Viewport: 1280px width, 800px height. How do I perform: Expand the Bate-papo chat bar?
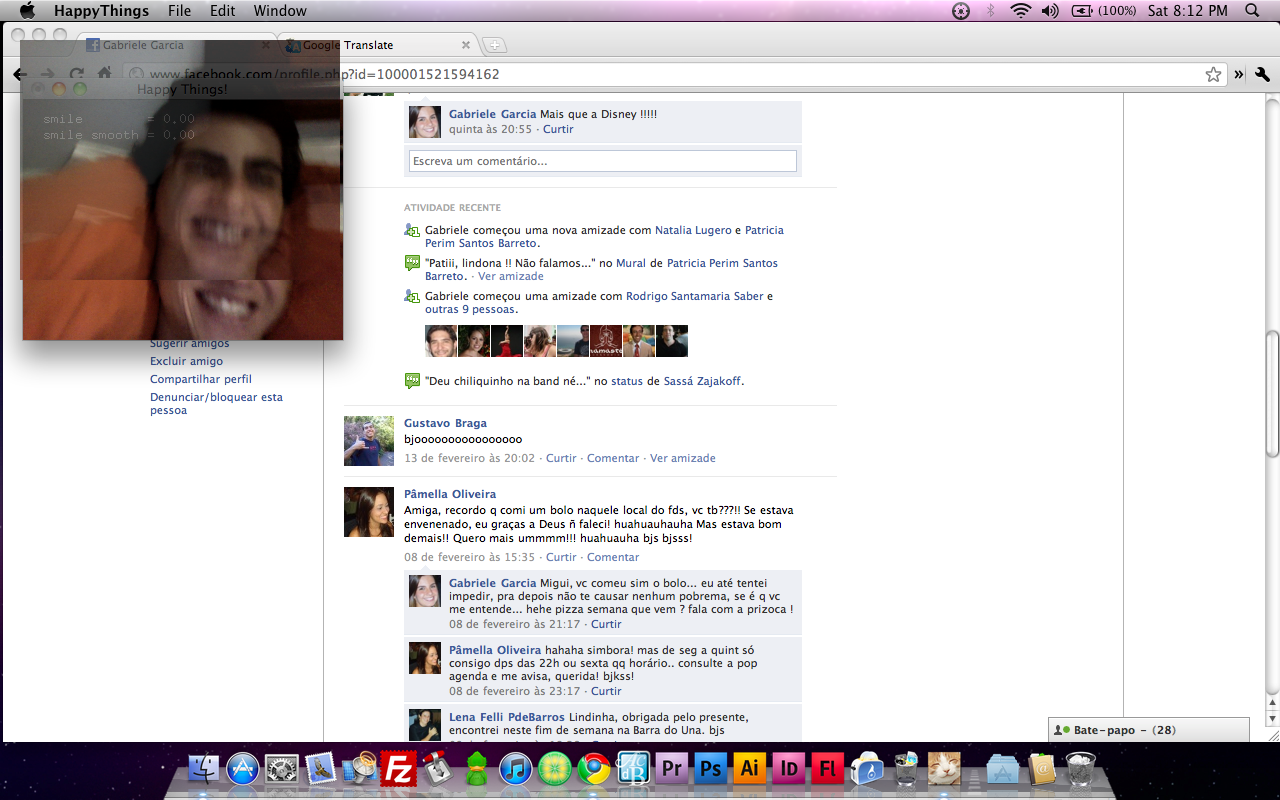coord(1148,730)
